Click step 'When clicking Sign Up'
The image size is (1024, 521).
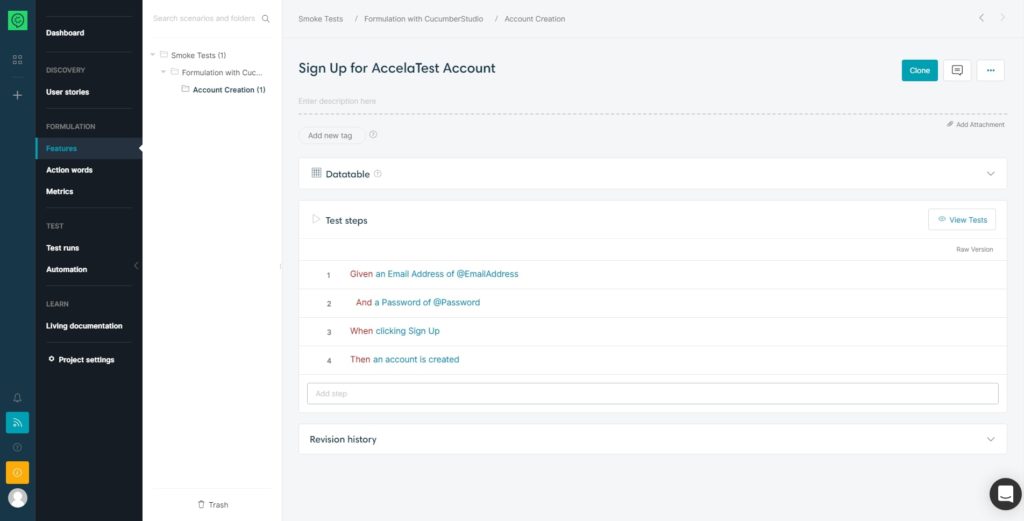pyautogui.click(x=395, y=331)
